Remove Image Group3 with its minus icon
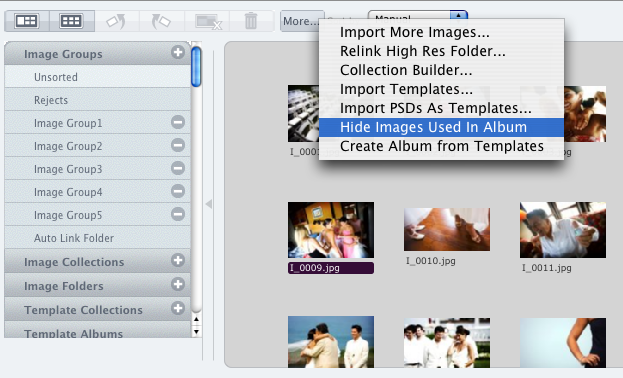This screenshot has height=378, width=623. [178, 168]
